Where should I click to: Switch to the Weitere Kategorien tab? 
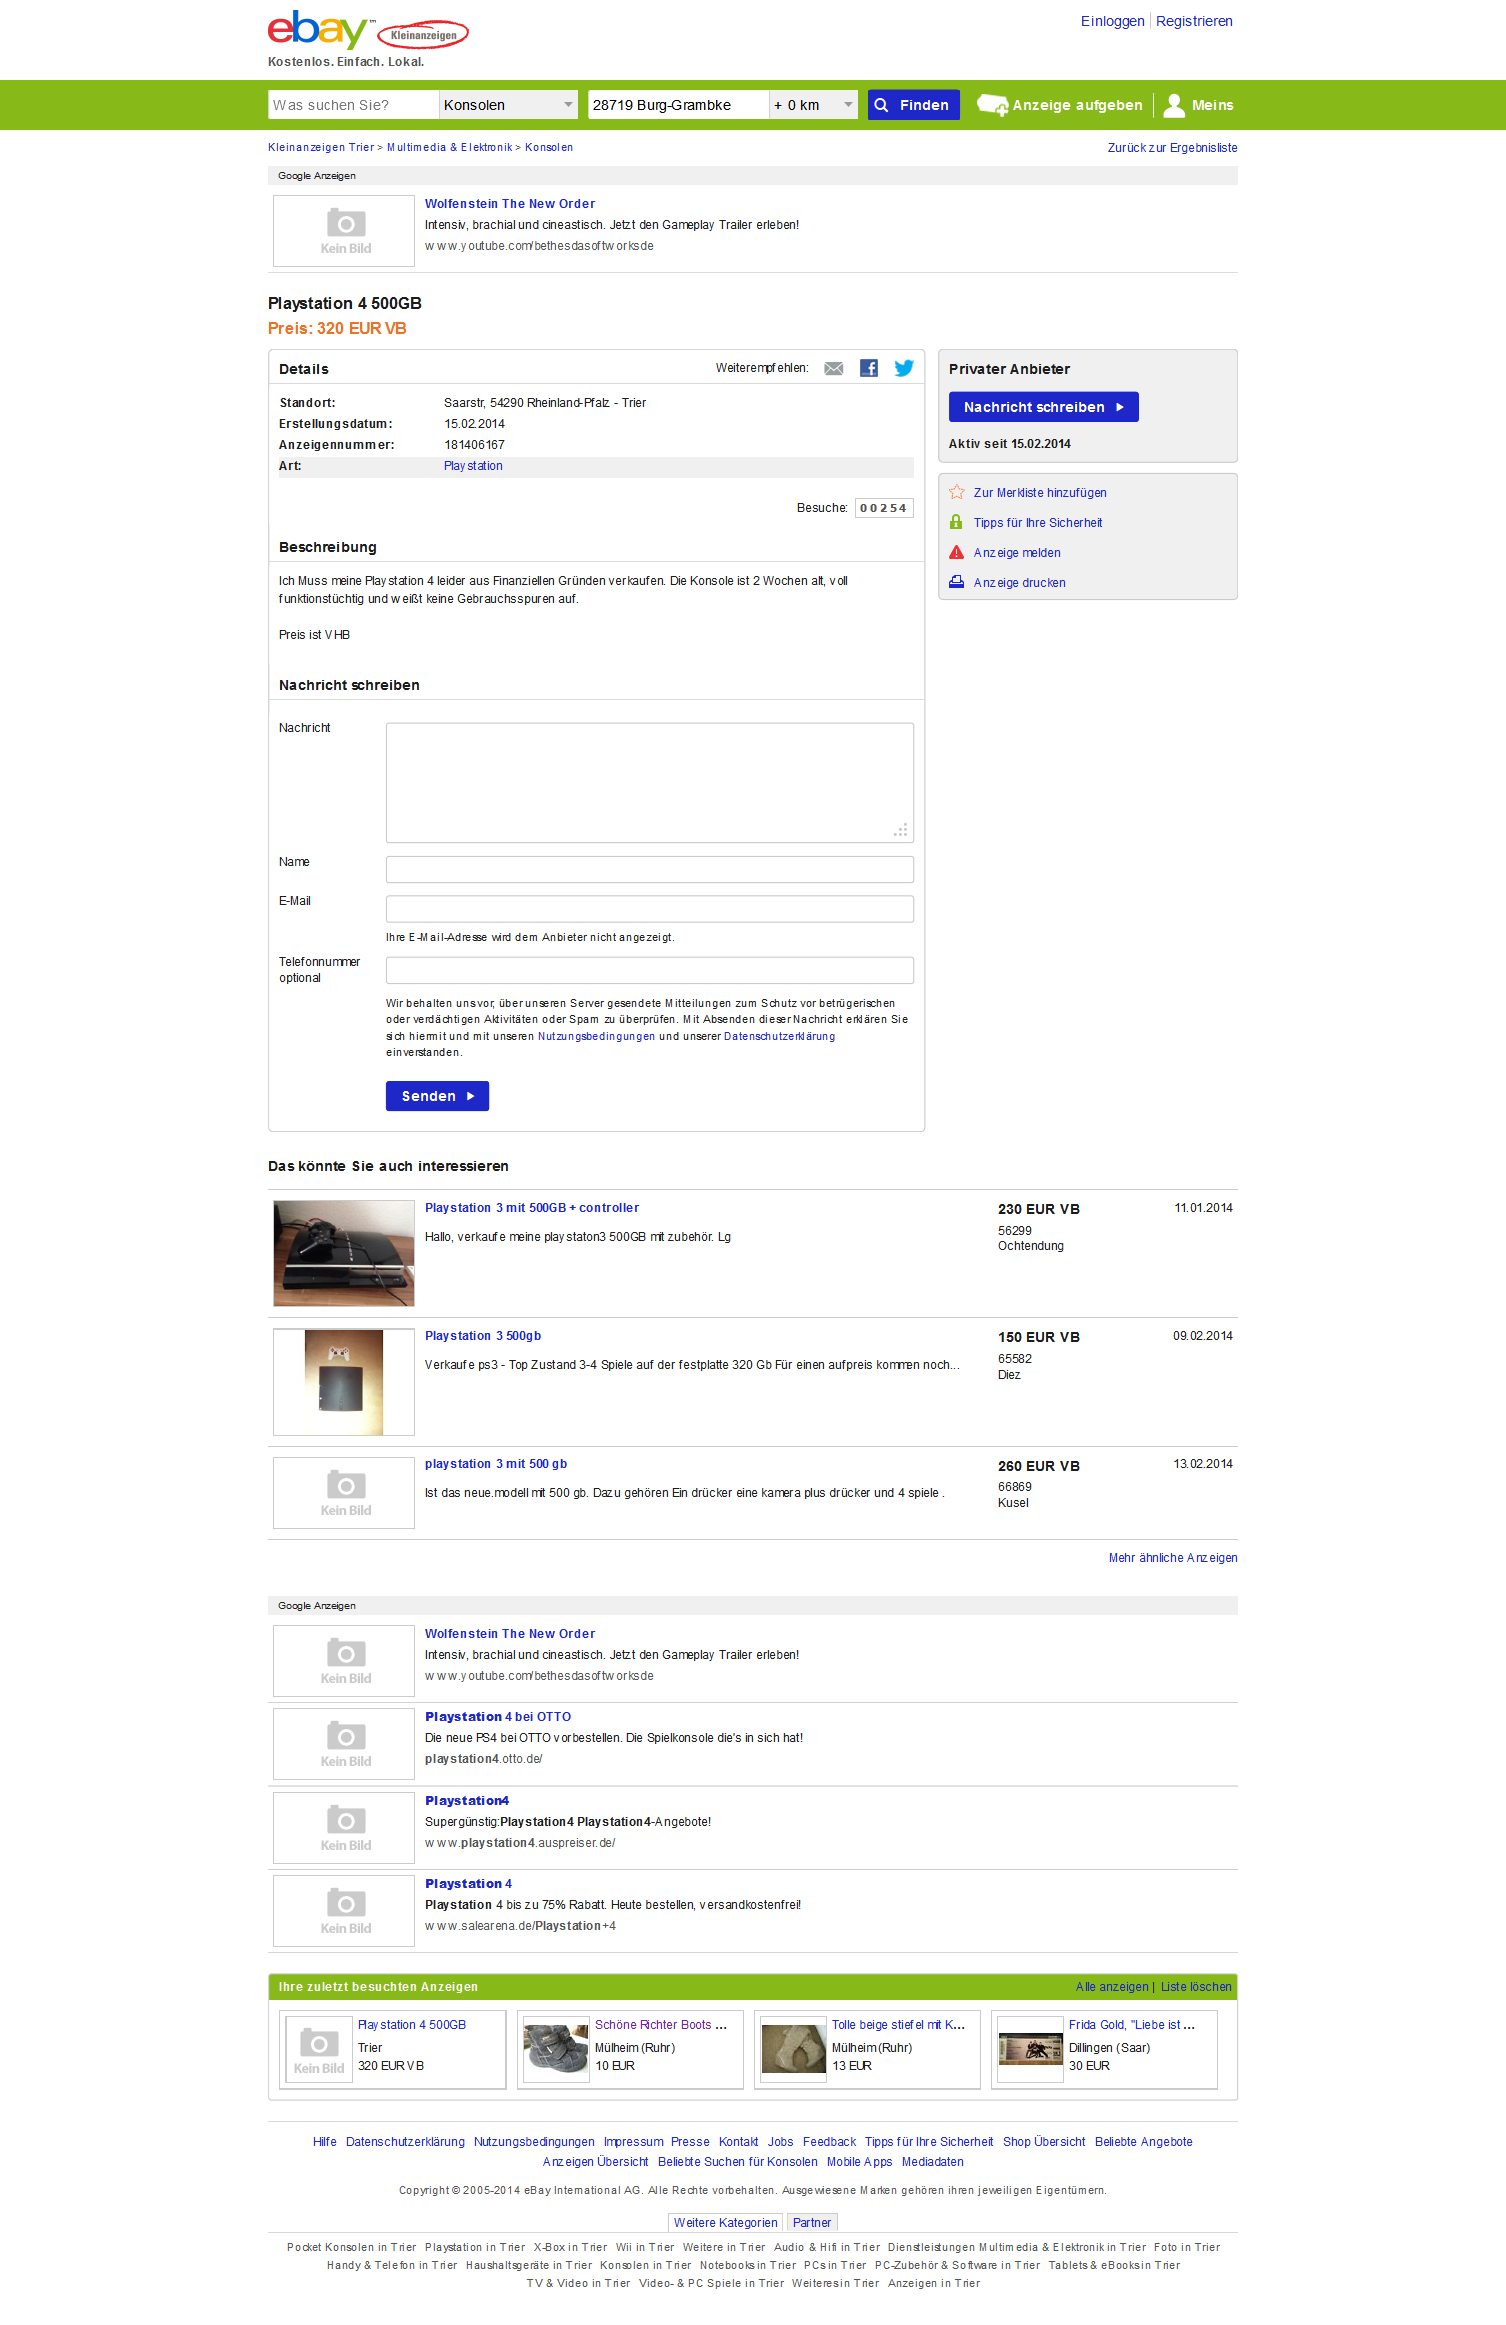coord(726,2223)
